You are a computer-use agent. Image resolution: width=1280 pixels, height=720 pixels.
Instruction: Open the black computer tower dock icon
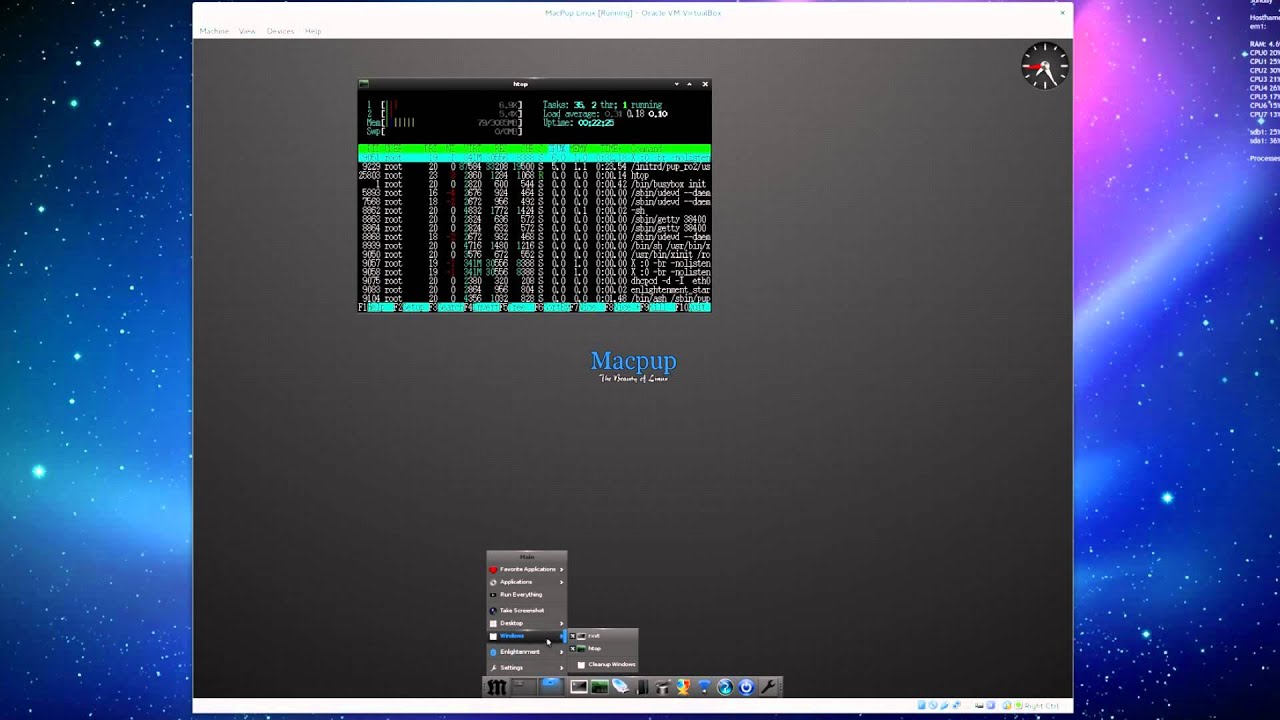pyautogui.click(x=642, y=687)
